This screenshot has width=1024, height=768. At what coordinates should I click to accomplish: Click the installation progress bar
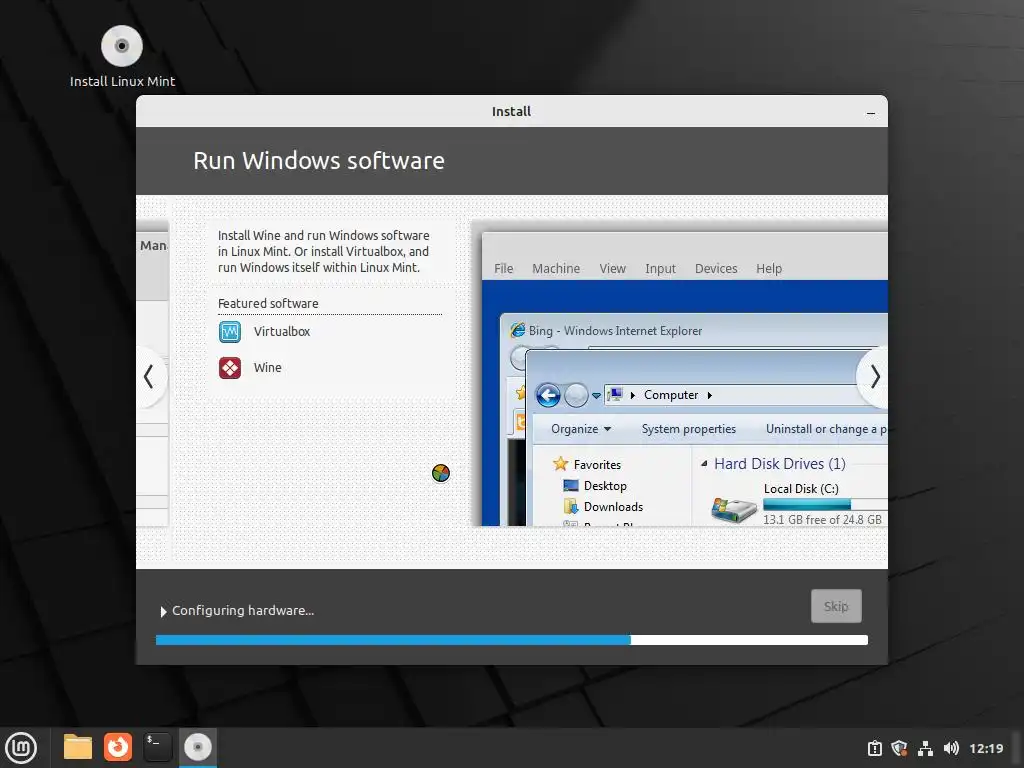512,640
